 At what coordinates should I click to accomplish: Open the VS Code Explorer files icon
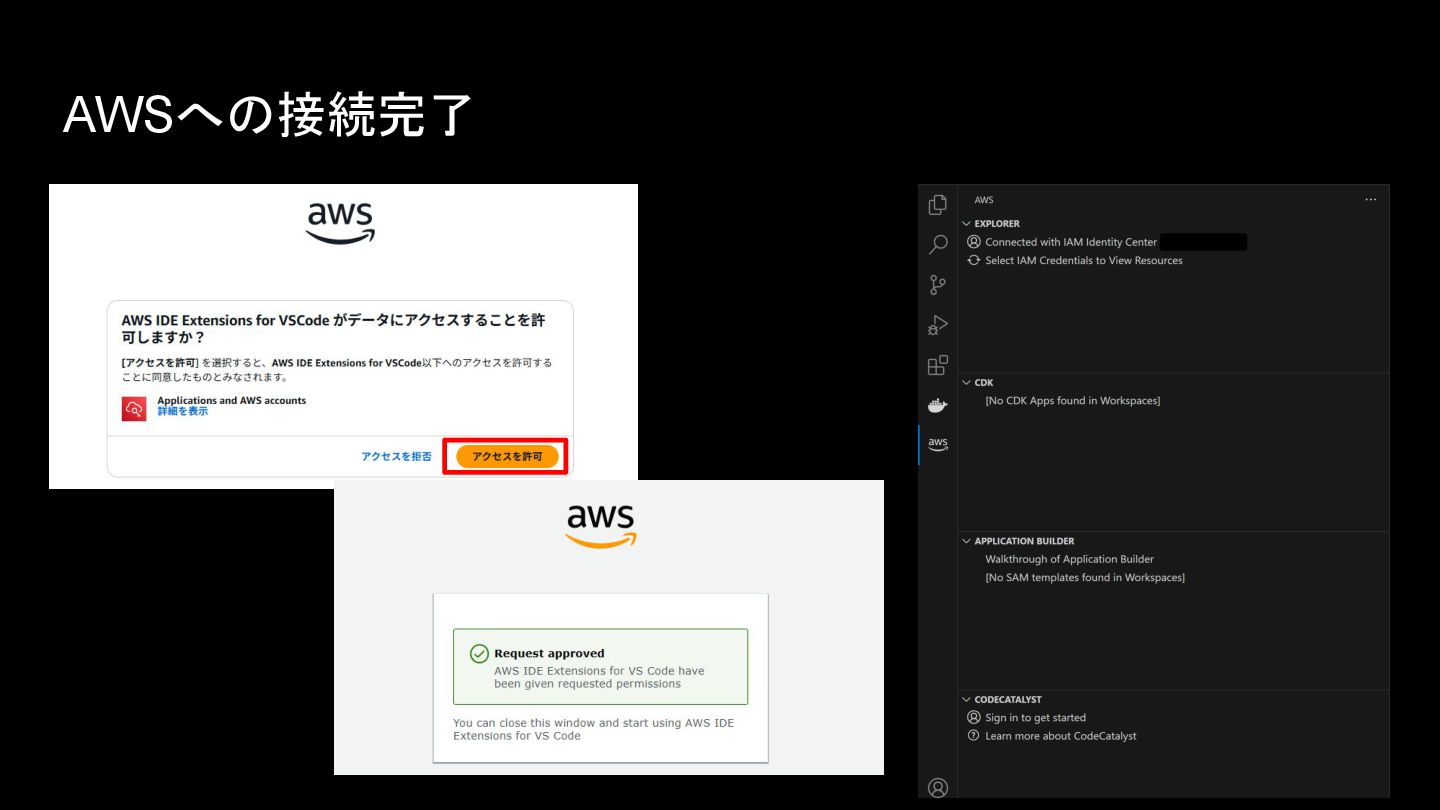937,204
